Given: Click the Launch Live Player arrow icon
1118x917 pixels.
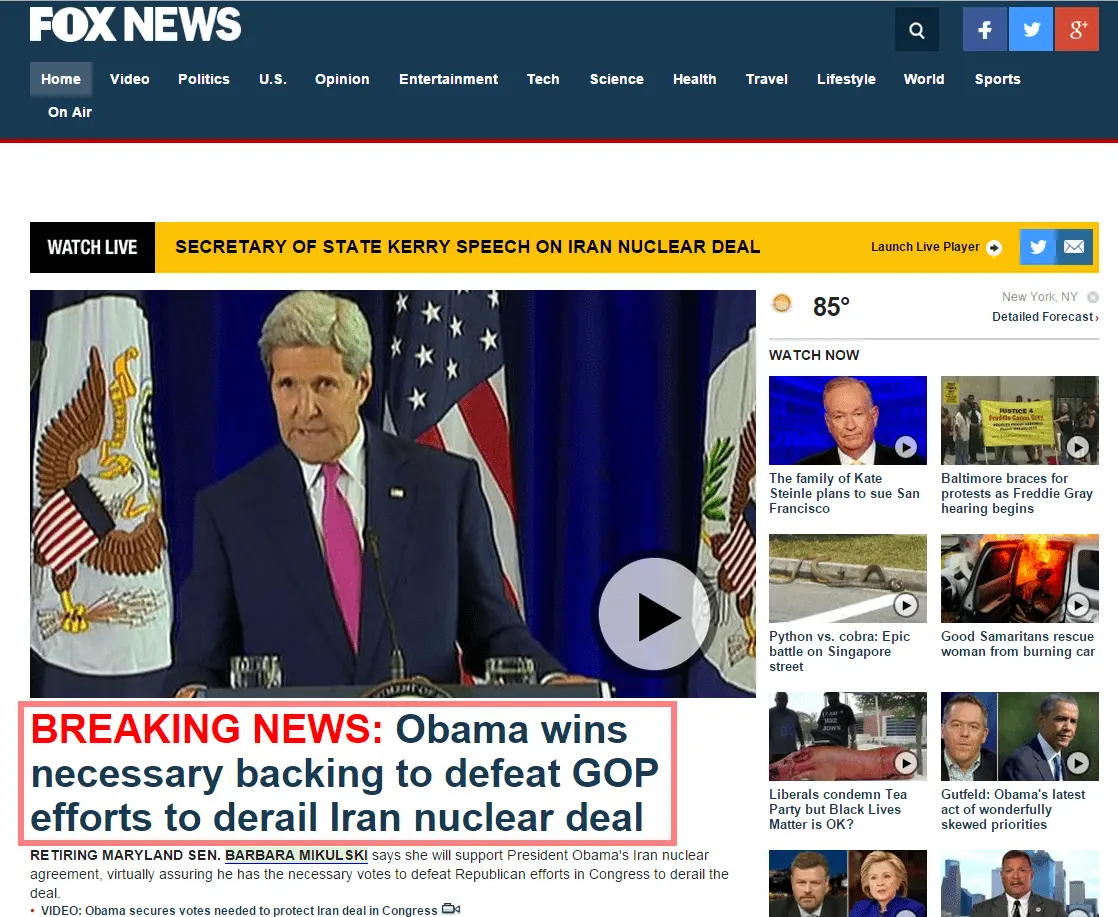Looking at the screenshot, I should pyautogui.click(x=994, y=247).
